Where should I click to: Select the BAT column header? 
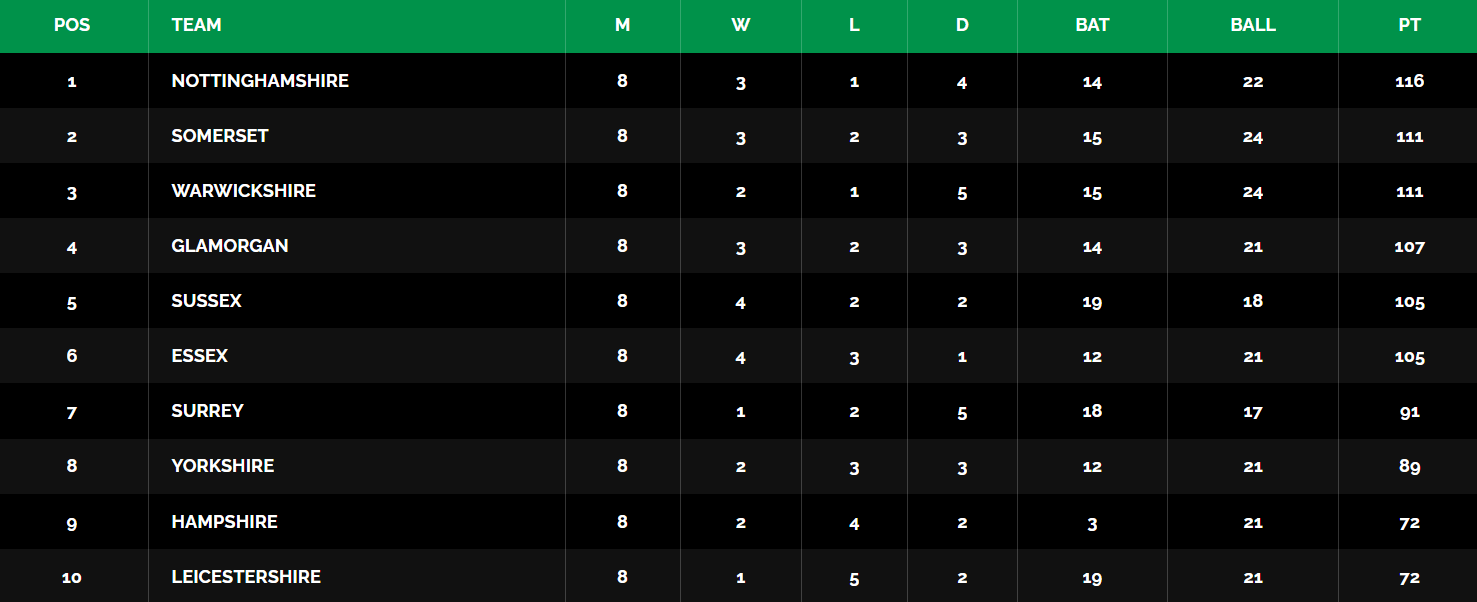(1092, 25)
